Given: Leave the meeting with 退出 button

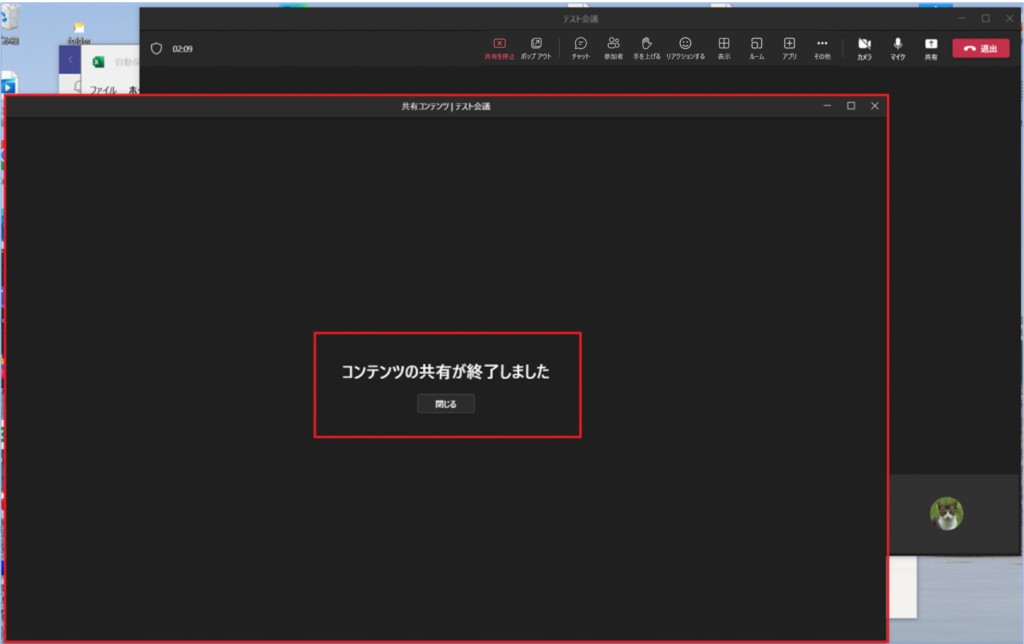Looking at the screenshot, I should coord(980,48).
